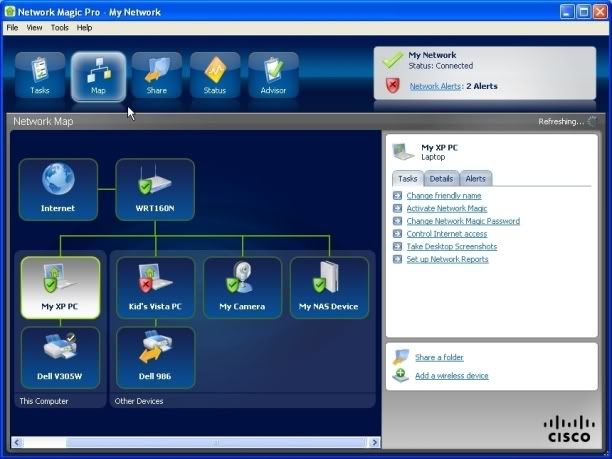This screenshot has width=612, height=459.
Task: Select the Internet globe node
Action: [58, 189]
